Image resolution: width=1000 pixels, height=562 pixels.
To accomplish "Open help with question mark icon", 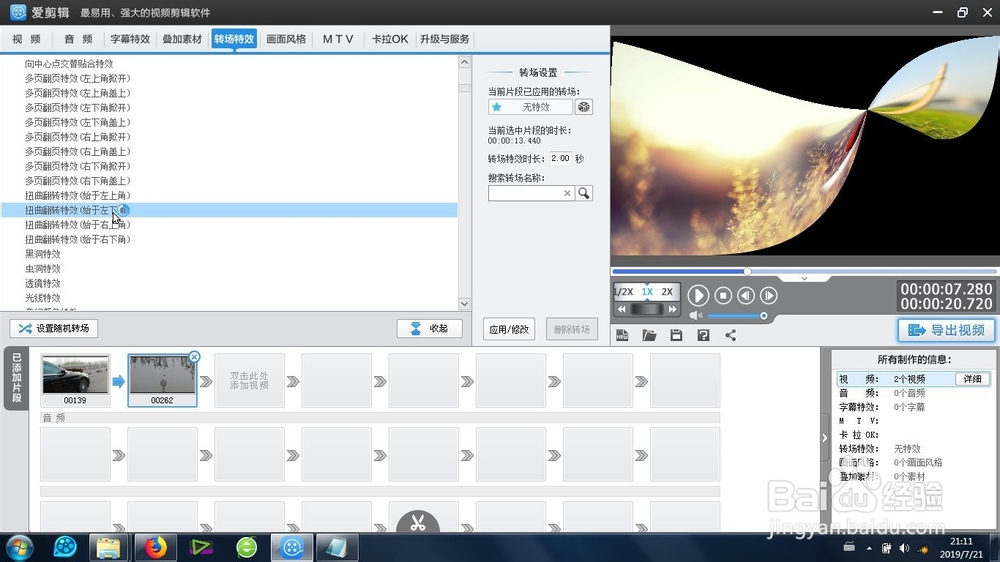I will pos(703,335).
